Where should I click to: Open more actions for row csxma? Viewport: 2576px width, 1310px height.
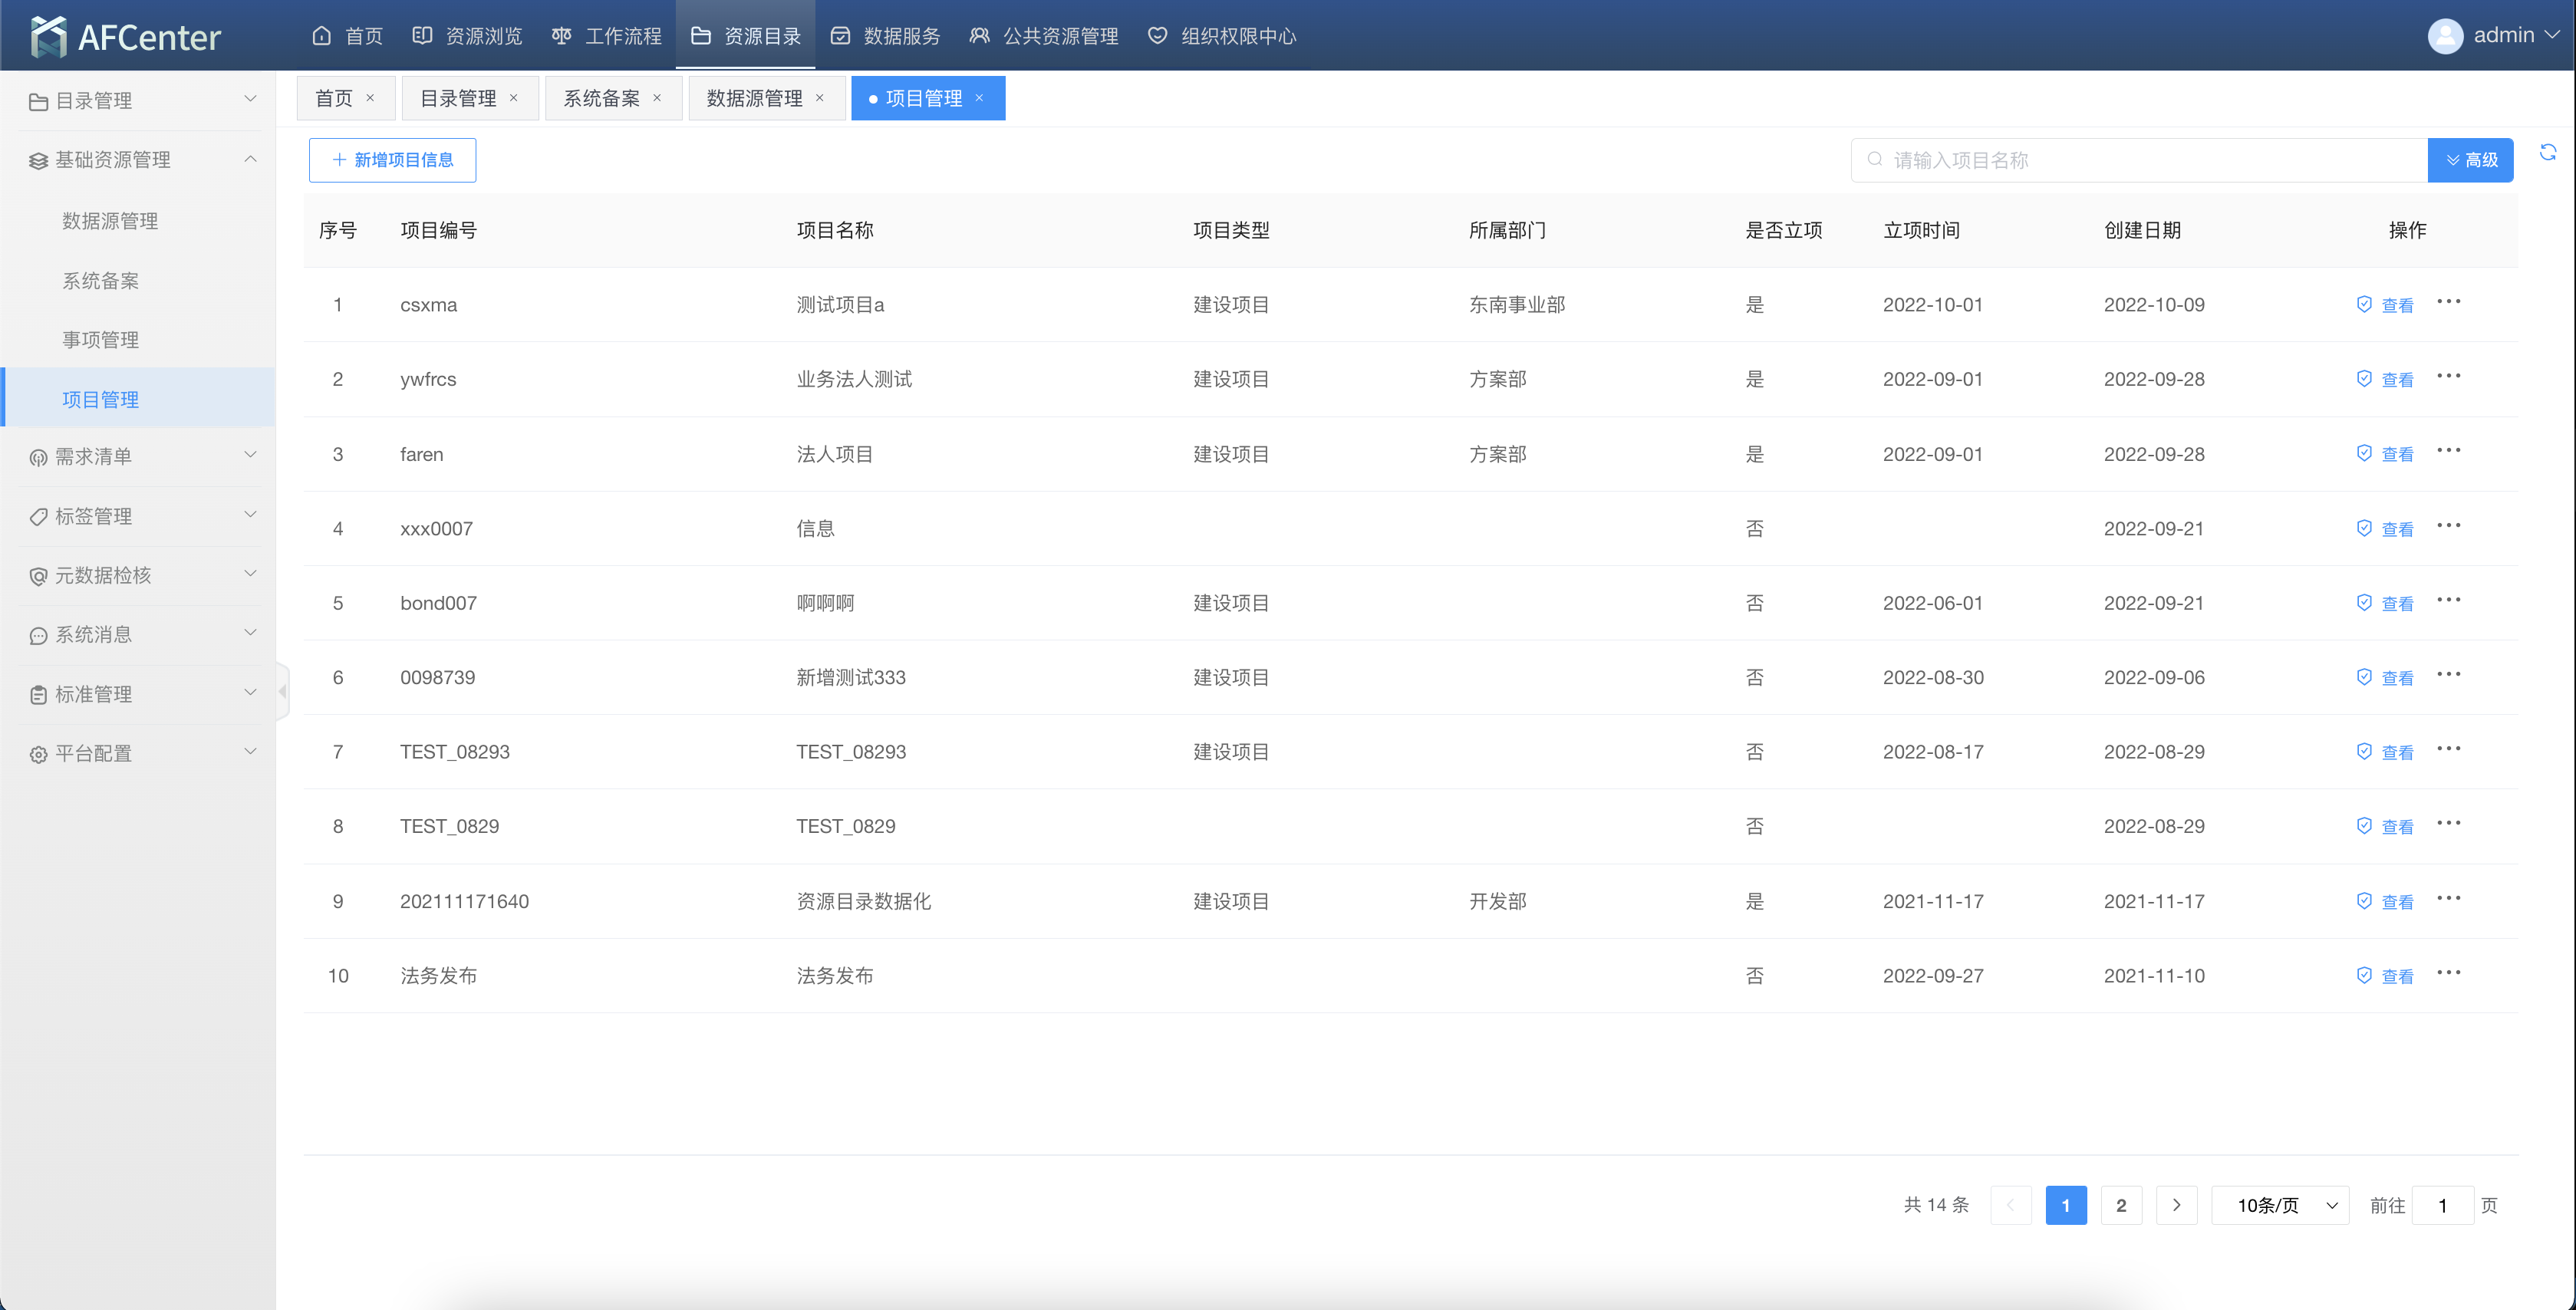tap(2449, 302)
